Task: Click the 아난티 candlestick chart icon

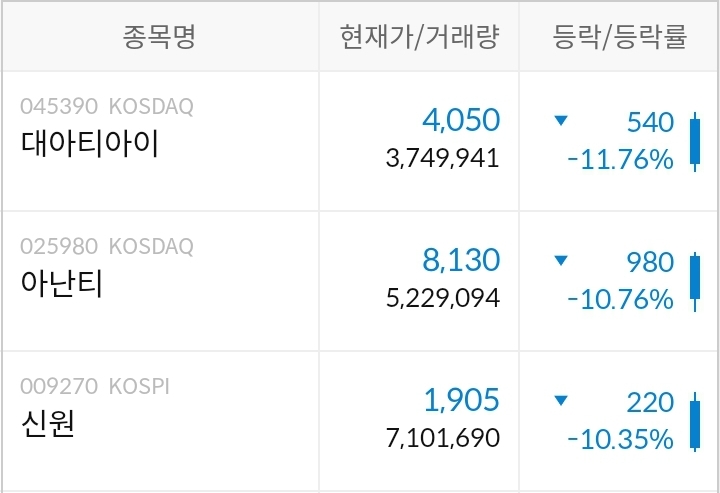Action: coord(695,280)
